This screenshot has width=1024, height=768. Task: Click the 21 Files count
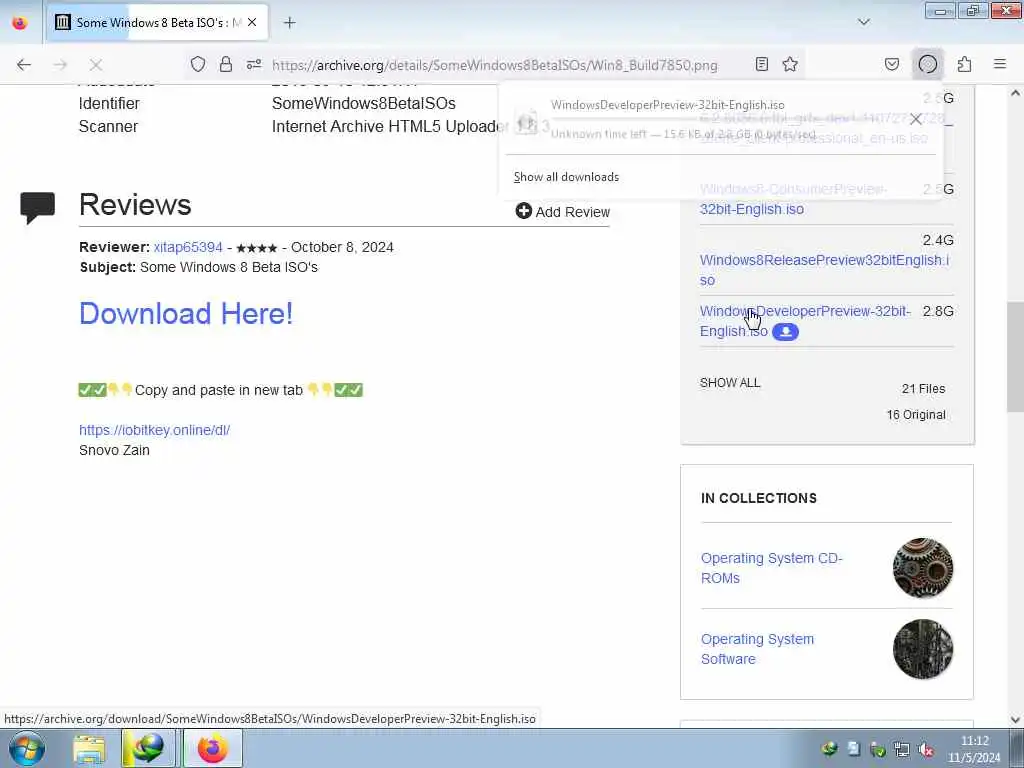[923, 389]
